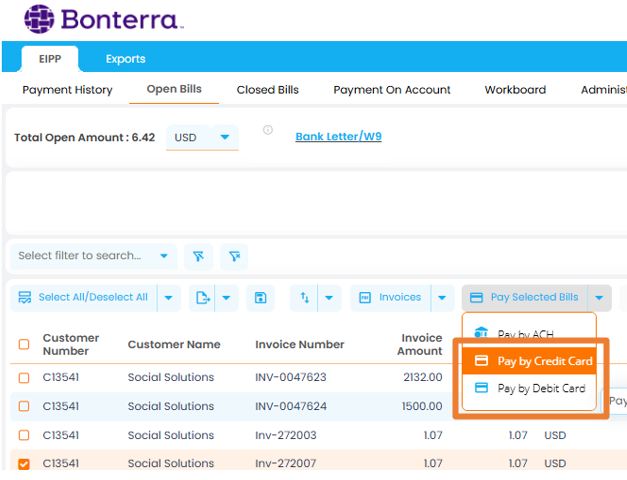Open the Closed Bills tab
The width and height of the screenshot is (627, 480).
(268, 90)
